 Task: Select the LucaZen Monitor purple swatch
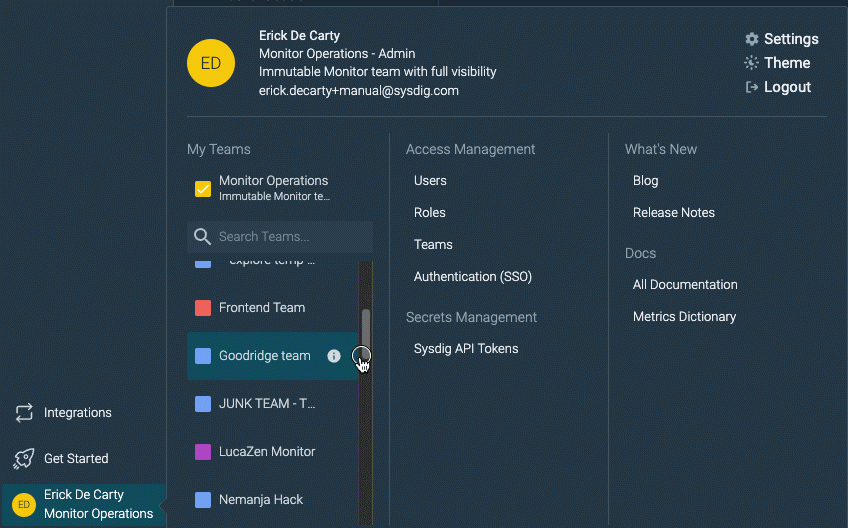[x=203, y=452]
